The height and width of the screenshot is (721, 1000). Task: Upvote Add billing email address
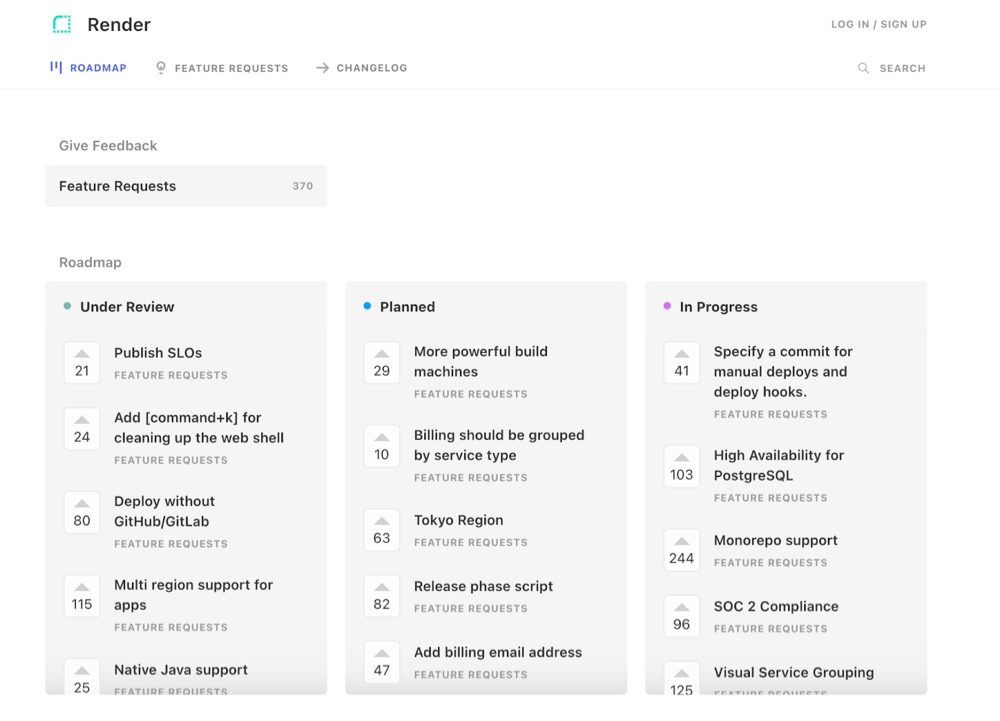(381, 662)
